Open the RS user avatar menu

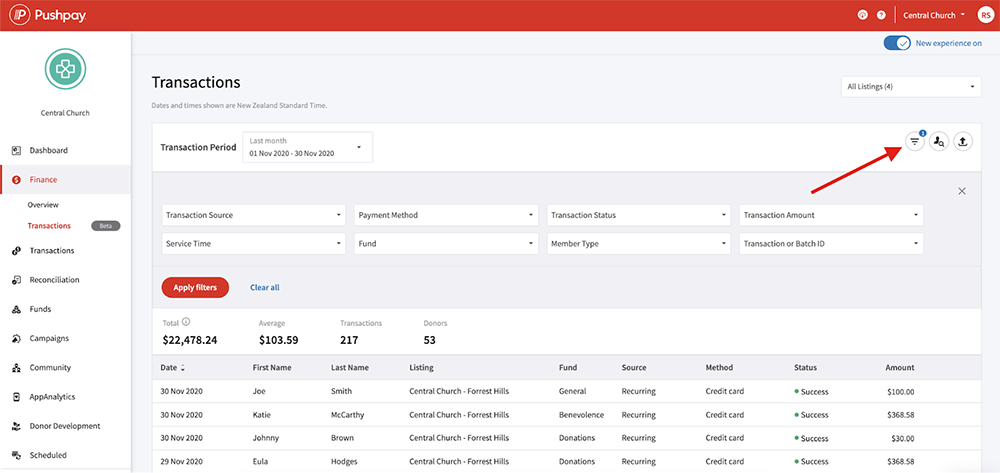tap(985, 15)
